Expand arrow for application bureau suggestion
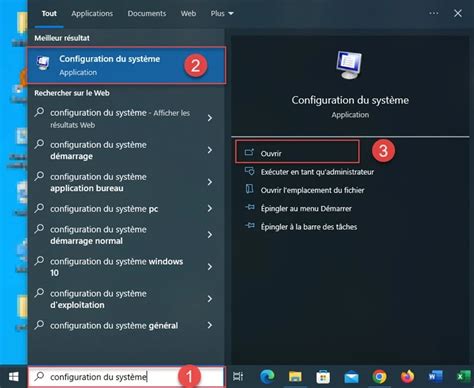Screen dimensions: 474x388 (210, 182)
